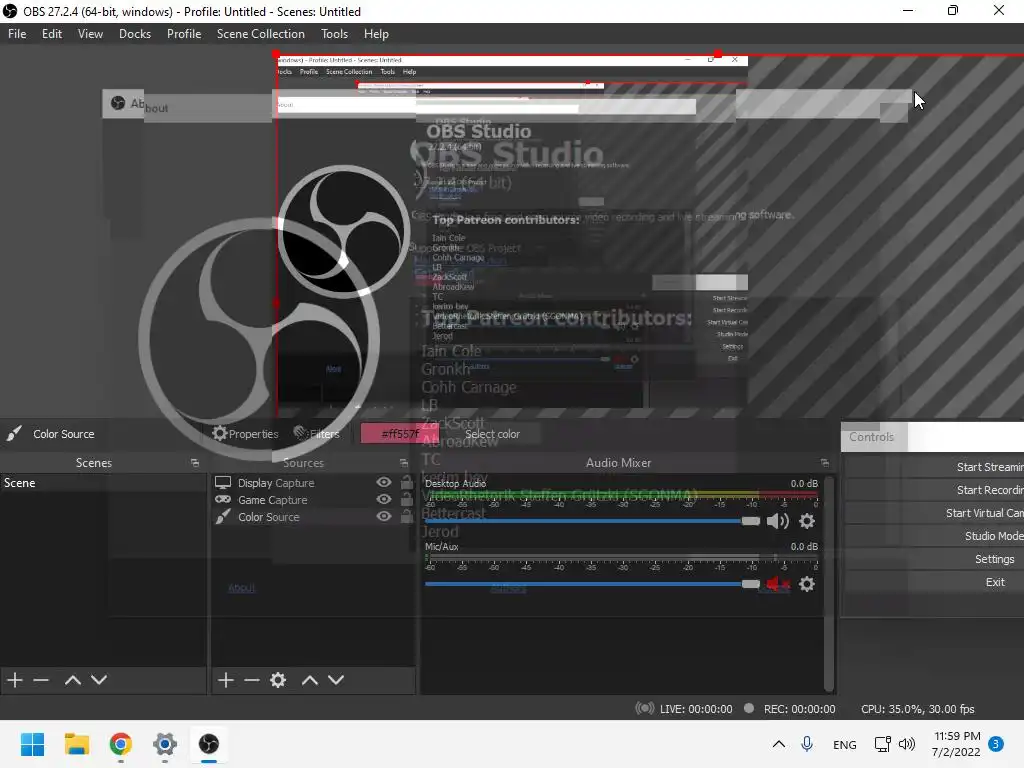
Task: Click LIVE timer in status bar
Action: [696, 709]
